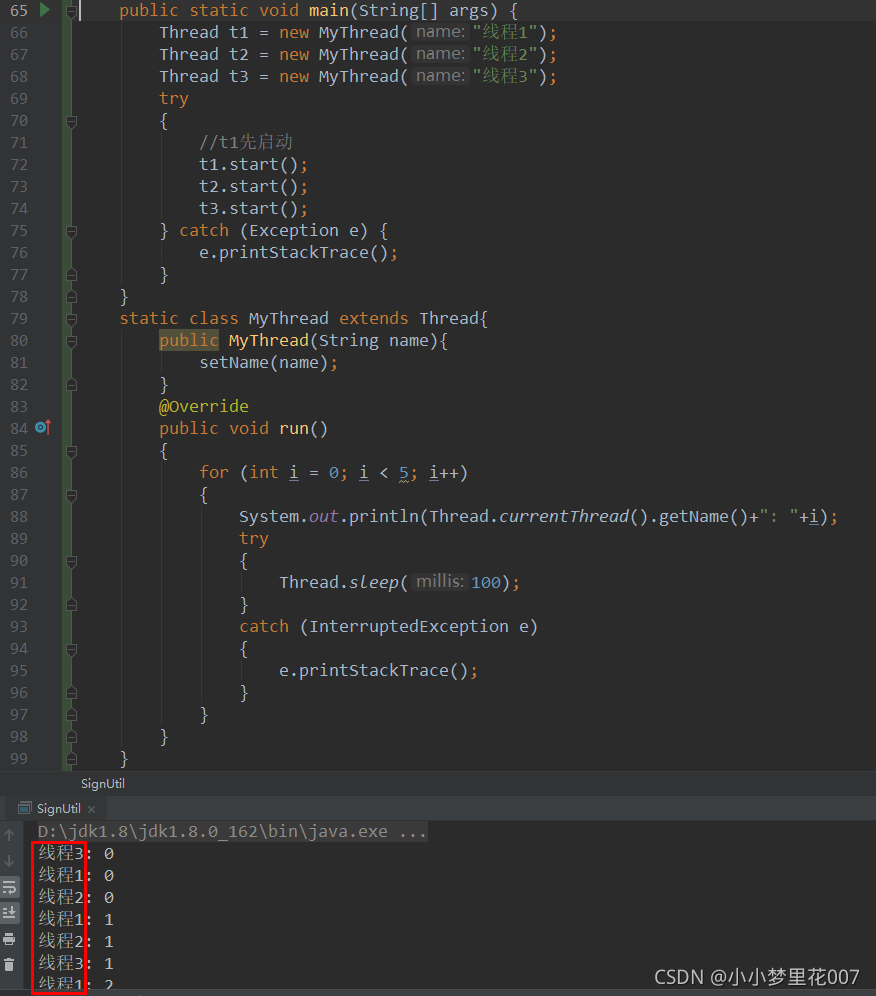
Task: Collapse the run method body at line 85
Action: [72, 451]
